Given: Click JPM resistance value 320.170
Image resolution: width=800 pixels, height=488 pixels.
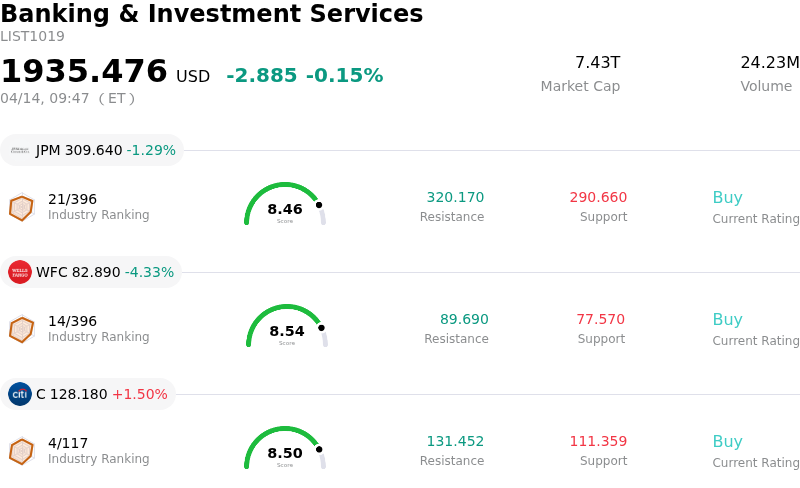Looking at the screenshot, I should [455, 198].
